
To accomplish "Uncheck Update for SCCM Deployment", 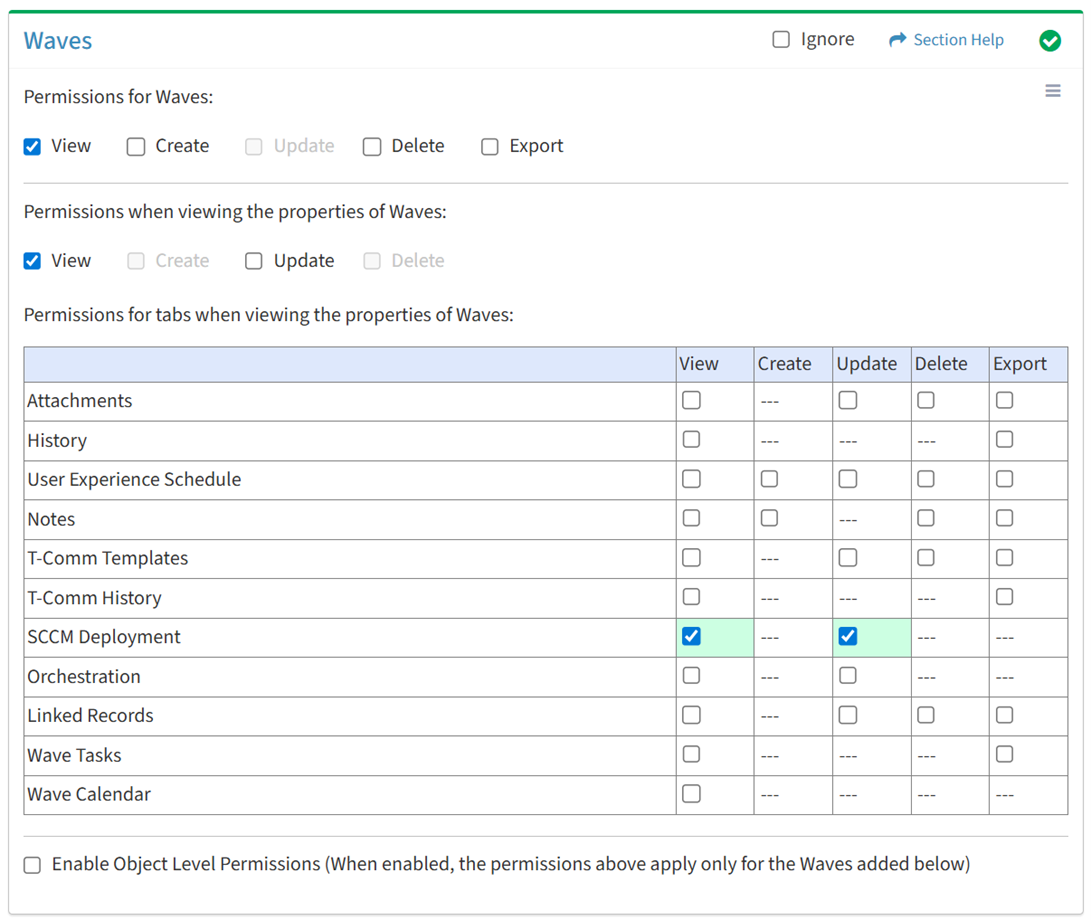I will [848, 636].
